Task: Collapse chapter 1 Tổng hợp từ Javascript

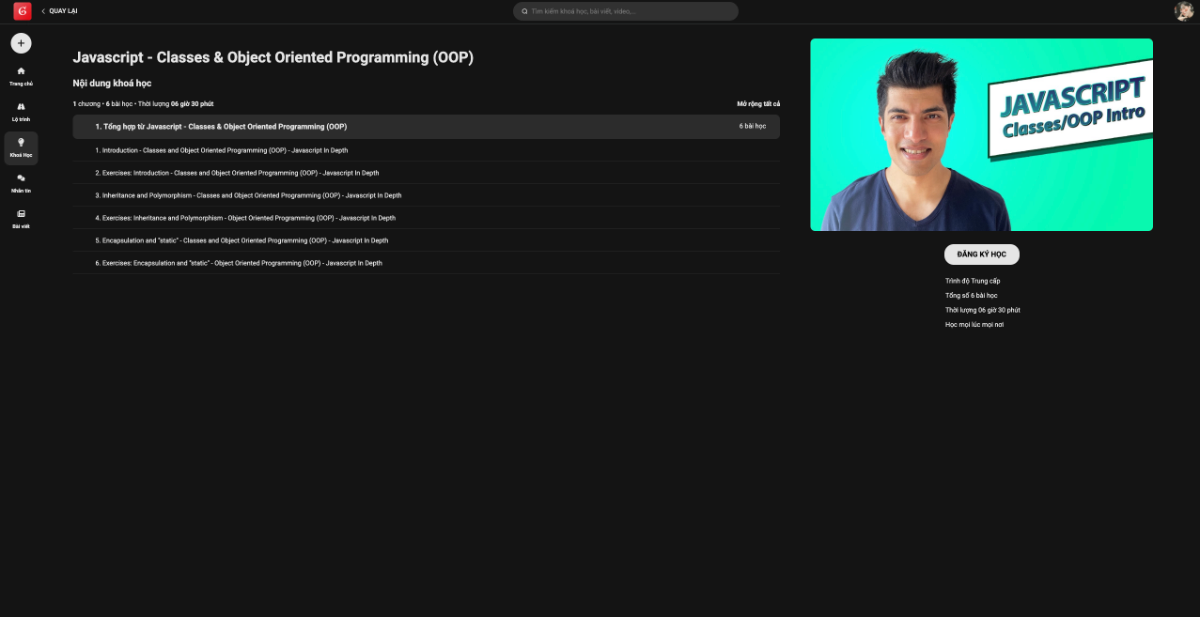Action: [x=426, y=127]
